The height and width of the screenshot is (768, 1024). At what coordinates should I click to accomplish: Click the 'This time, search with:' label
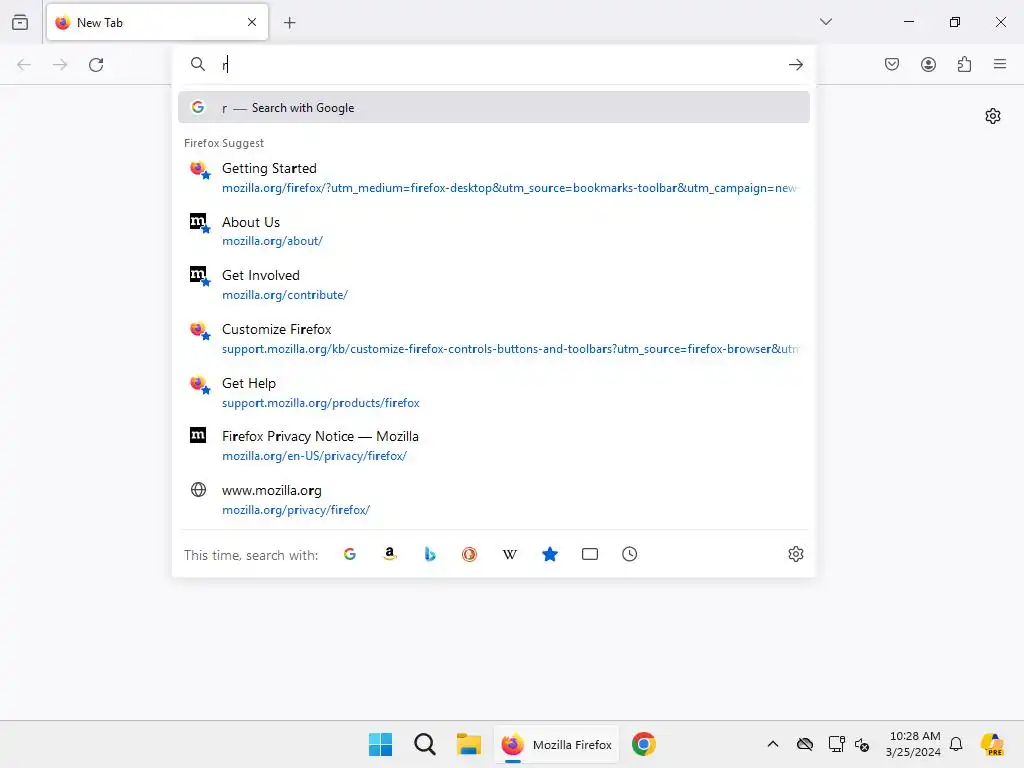point(251,555)
